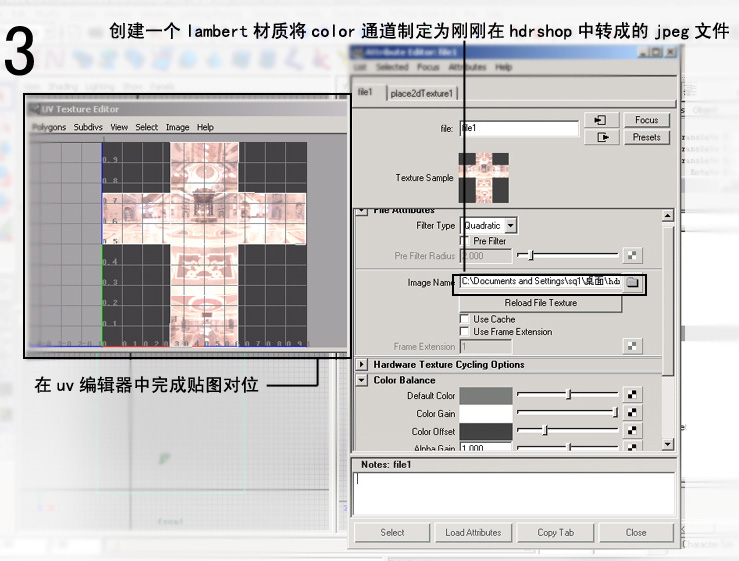Click Reload File Texture button
This screenshot has width=739, height=561.
click(541, 303)
